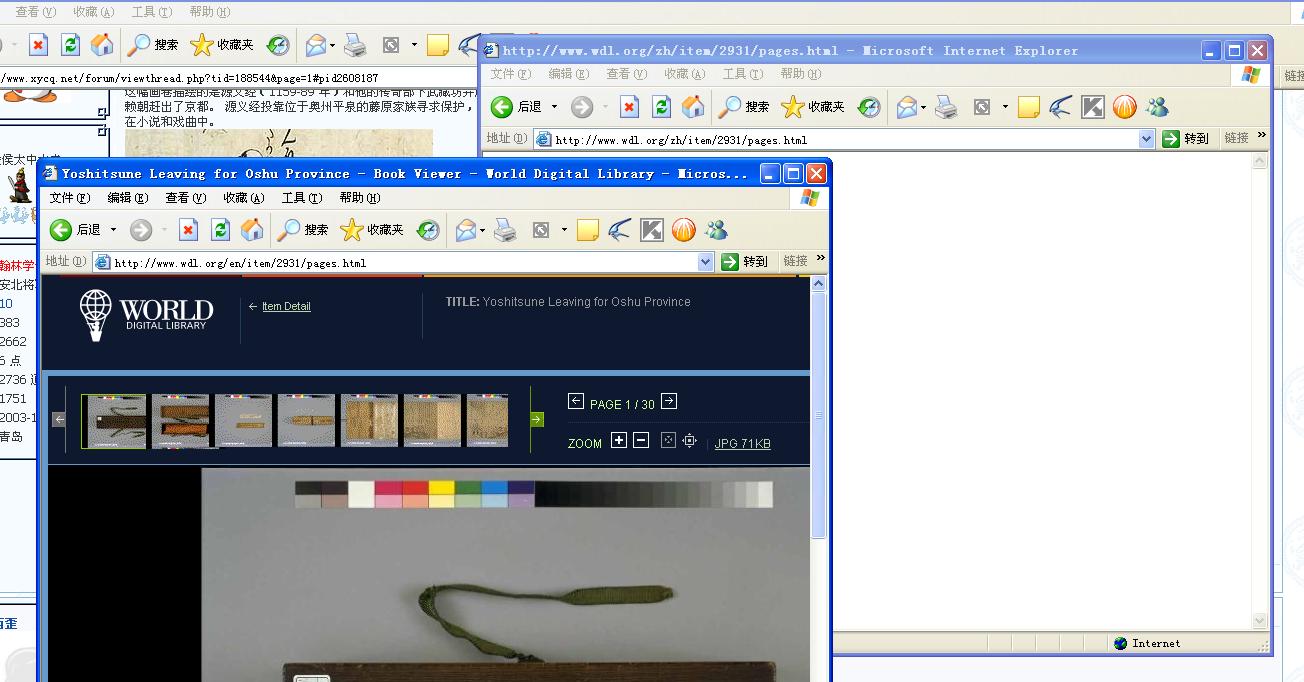Click Stop icon in Yoshitsune Book Viewer toolbar
The height and width of the screenshot is (682, 1304).
pos(188,230)
